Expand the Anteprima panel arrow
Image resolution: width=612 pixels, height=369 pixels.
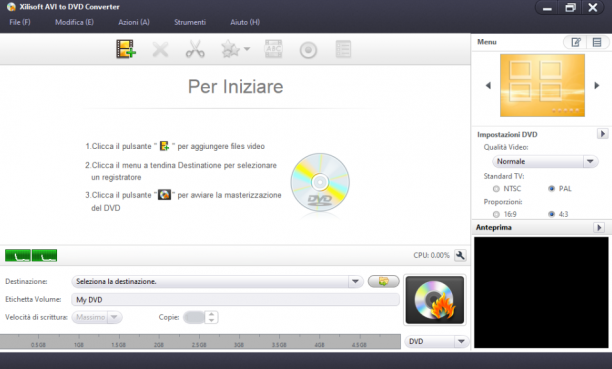coord(599,227)
